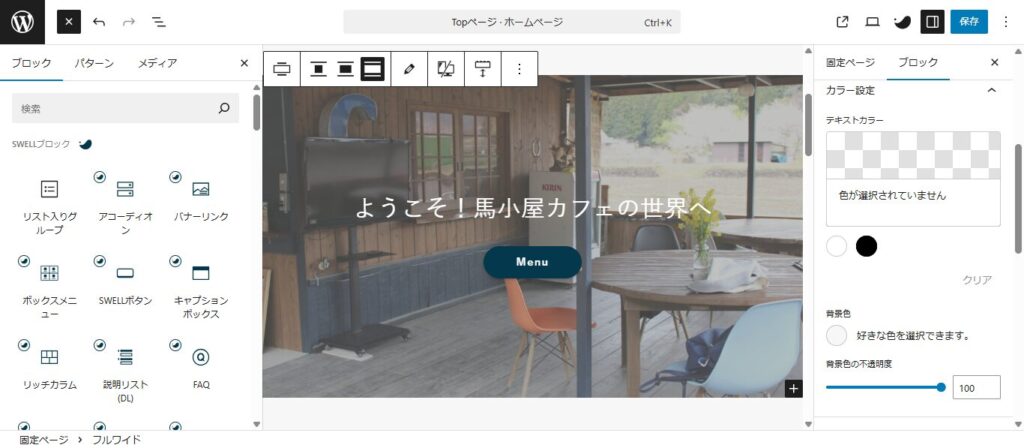Click the inserter panel scrollbar
1024x448 pixels.
point(257,112)
